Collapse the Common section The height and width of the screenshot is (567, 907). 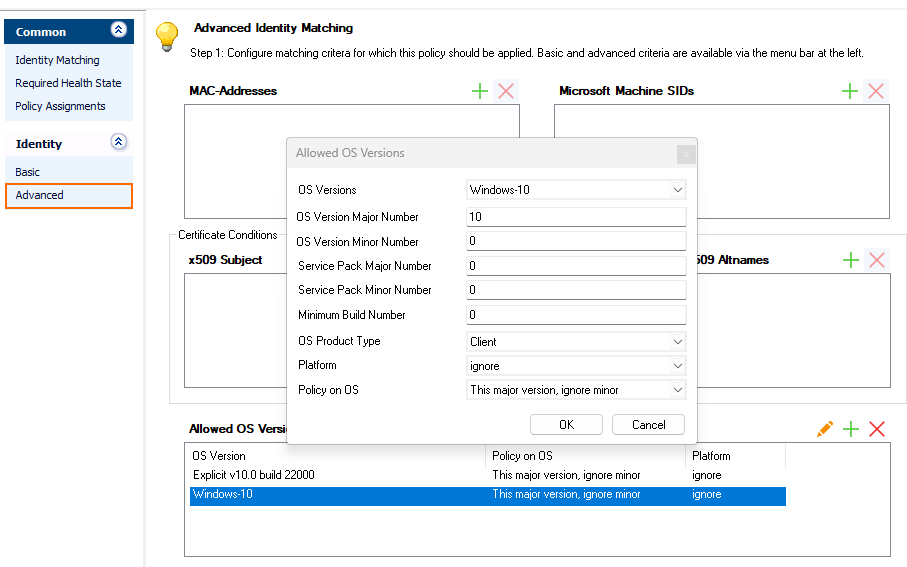[x=119, y=31]
